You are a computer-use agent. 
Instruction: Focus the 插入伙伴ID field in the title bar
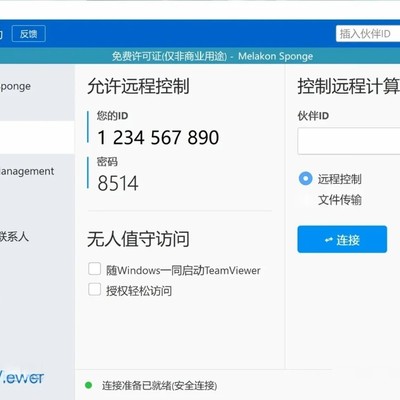click(368, 34)
